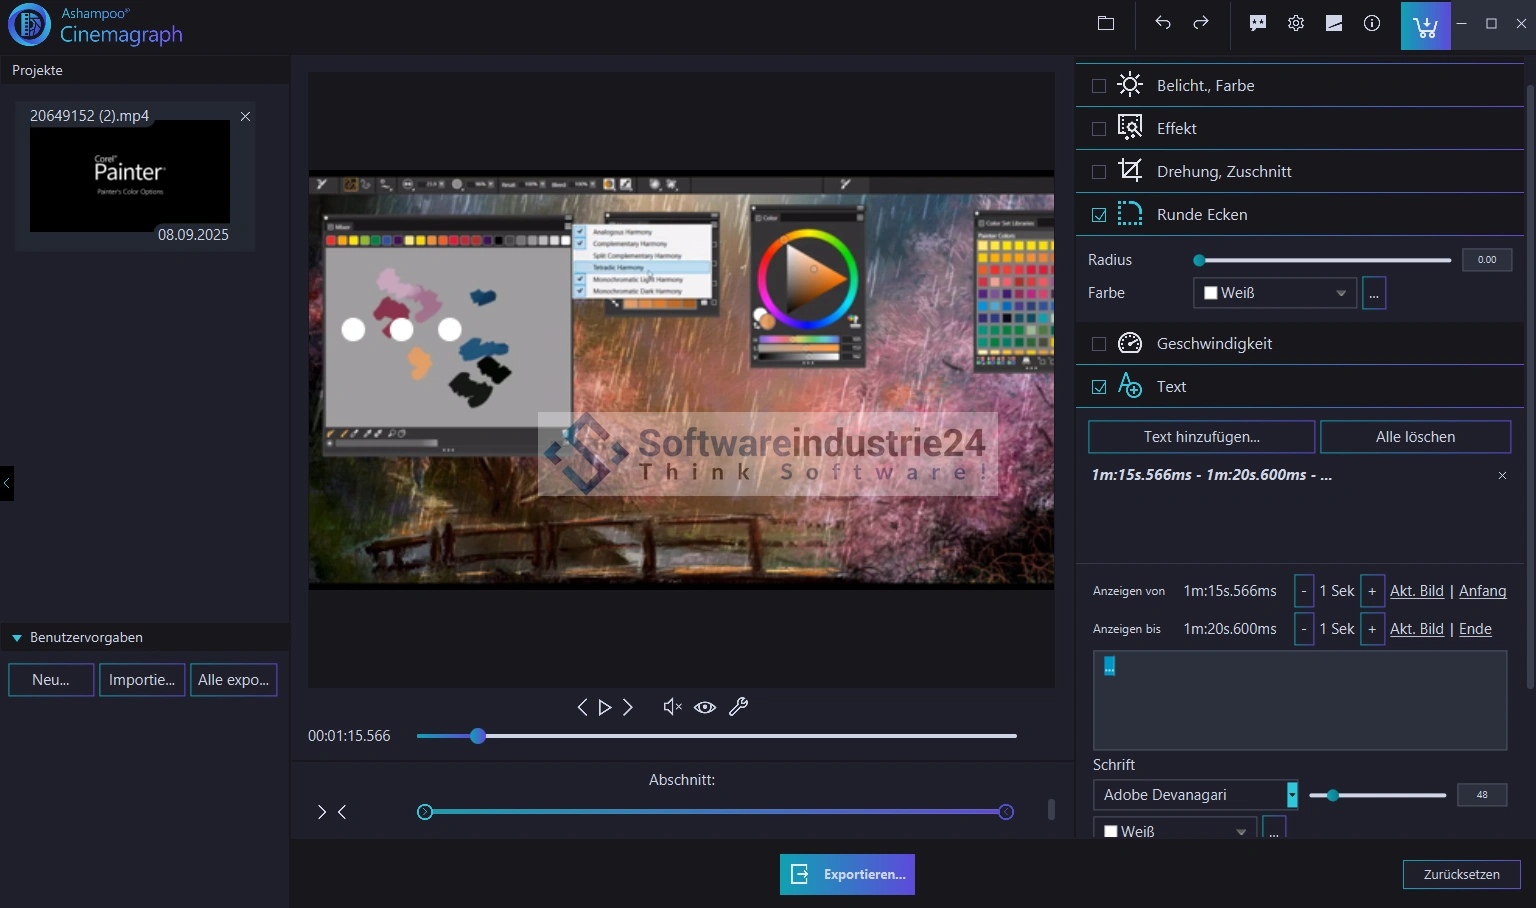Click the Radius slider handle
Image resolution: width=1536 pixels, height=908 pixels.
click(x=1199, y=260)
